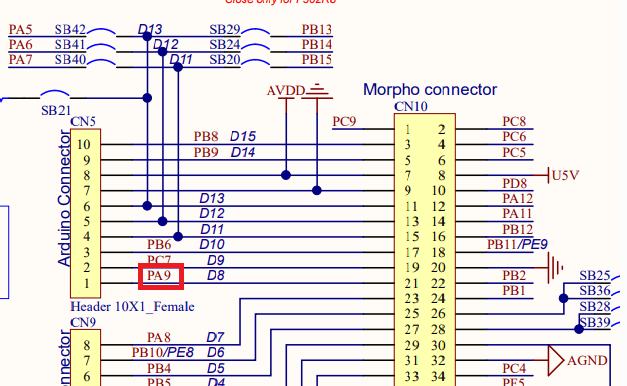Select the PC7 net label

coord(159,260)
